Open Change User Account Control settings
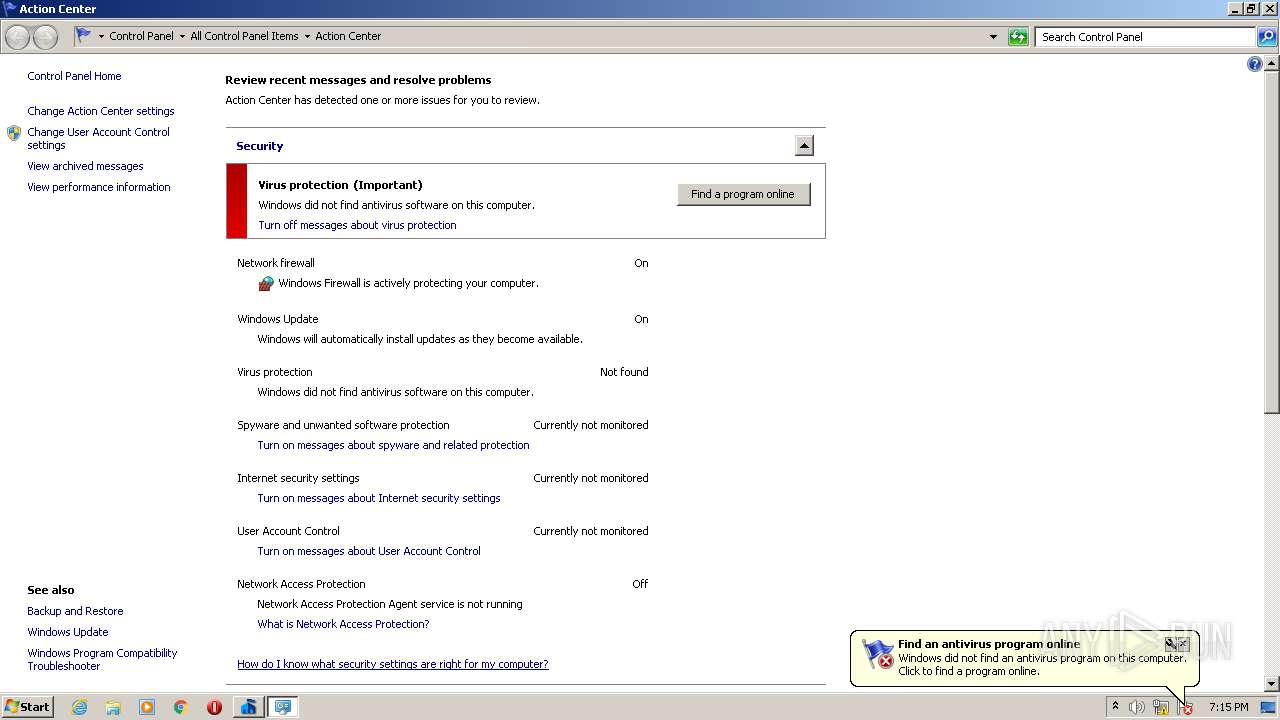This screenshot has width=1280, height=720. coord(98,138)
